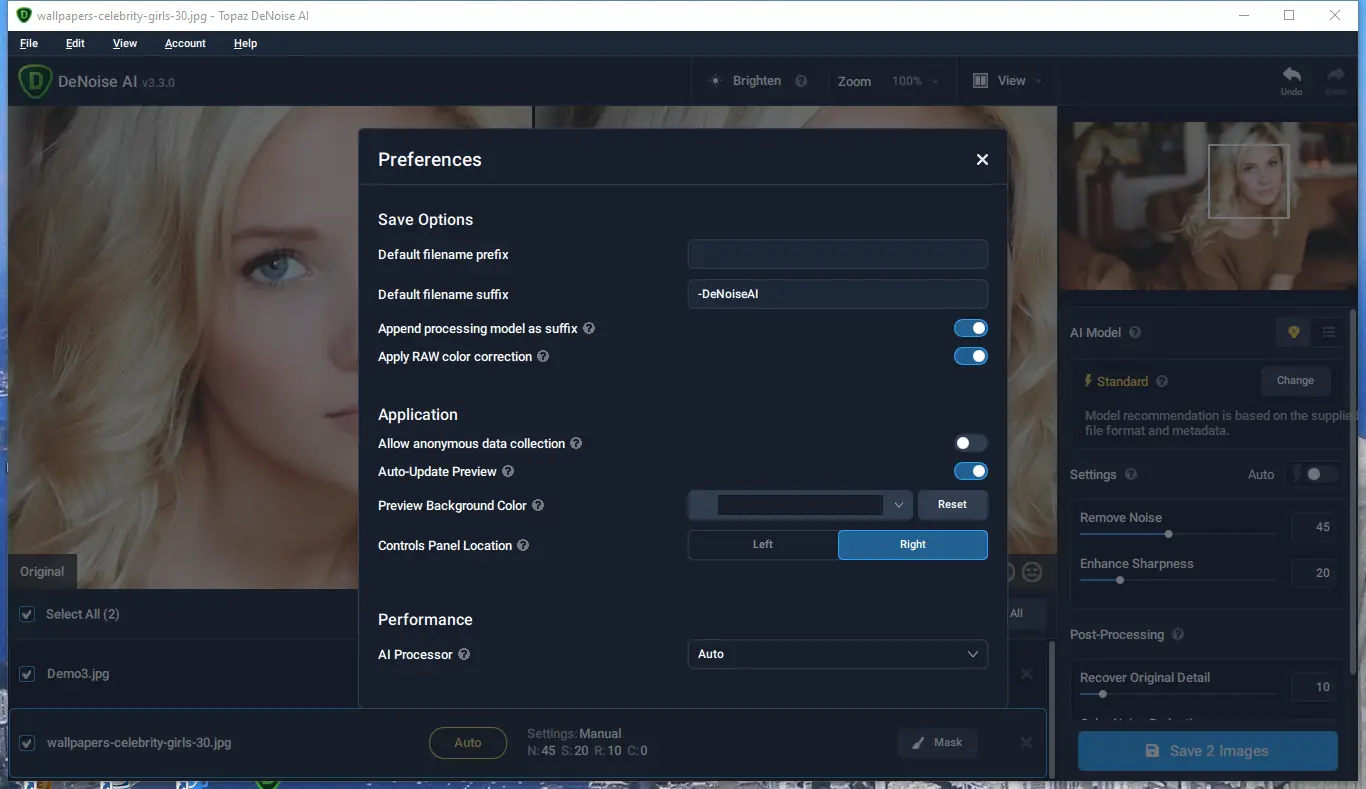This screenshot has height=789, width=1366.
Task: Open the Preview Background Color dropdown
Action: [800, 505]
